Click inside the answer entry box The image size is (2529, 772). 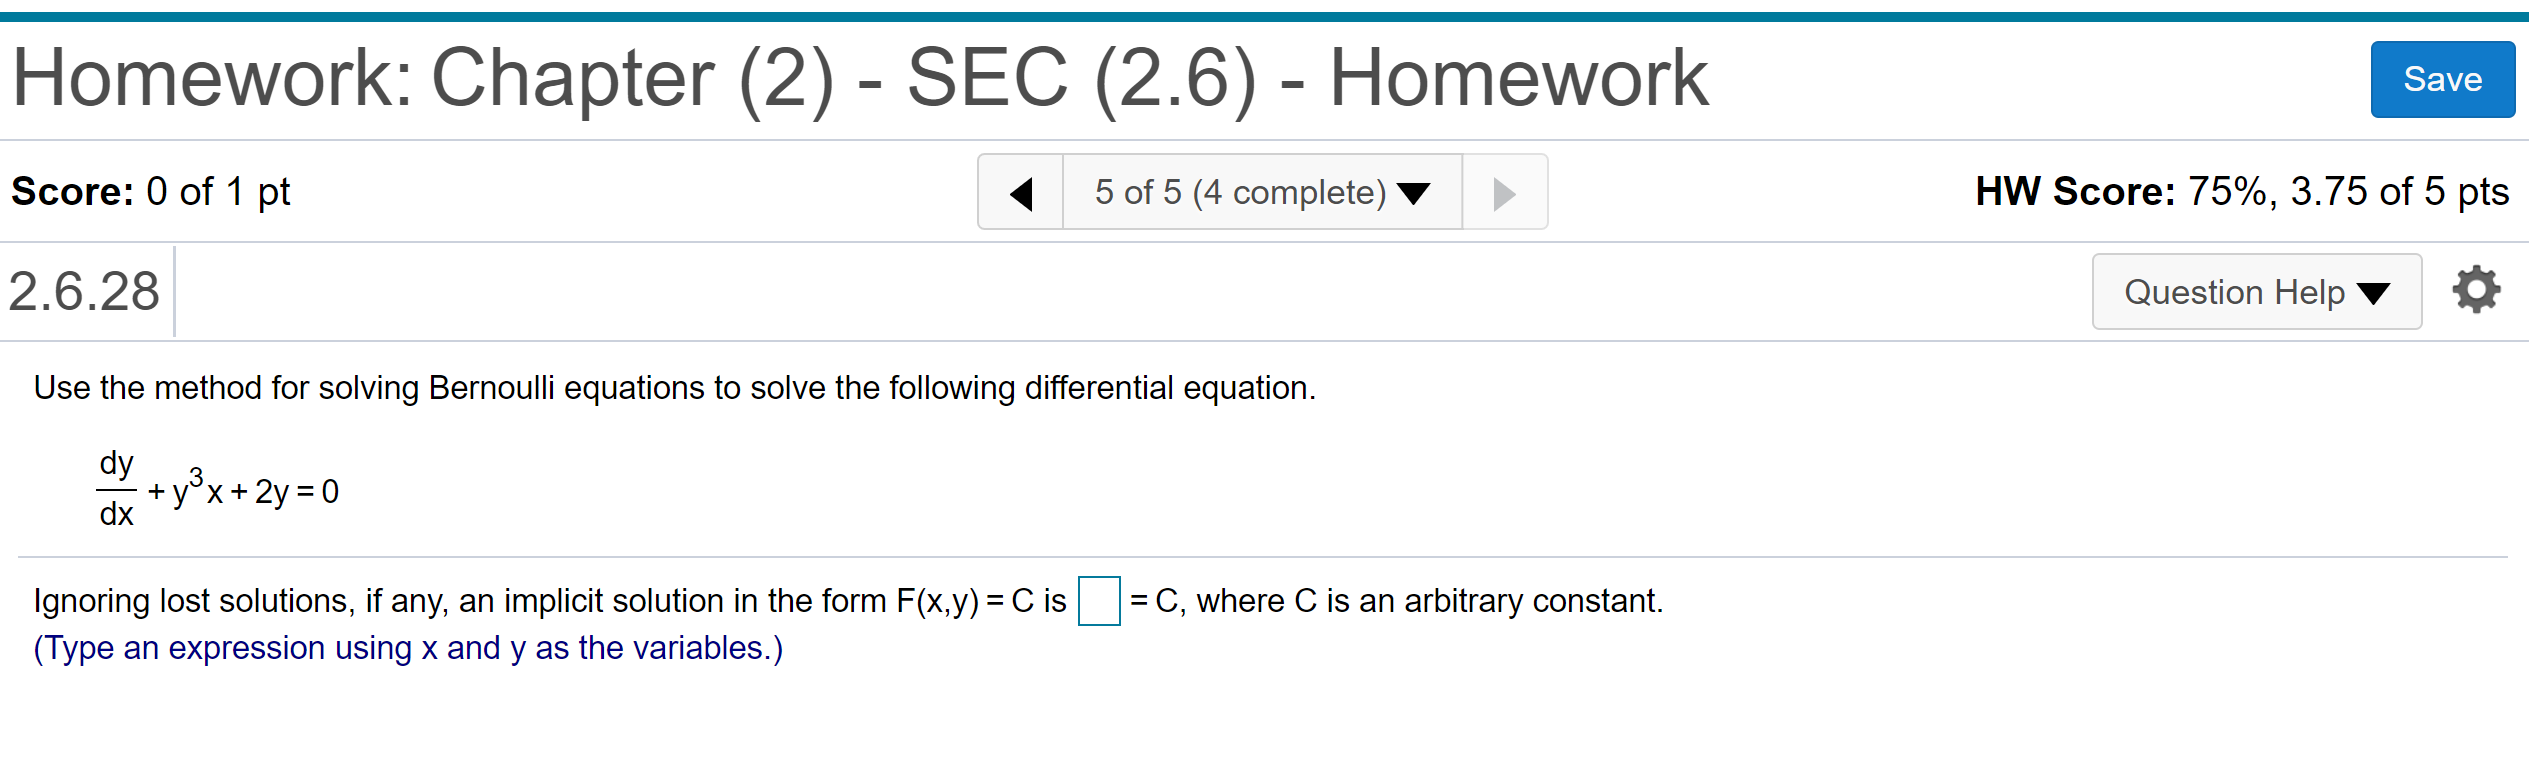pyautogui.click(x=1097, y=601)
